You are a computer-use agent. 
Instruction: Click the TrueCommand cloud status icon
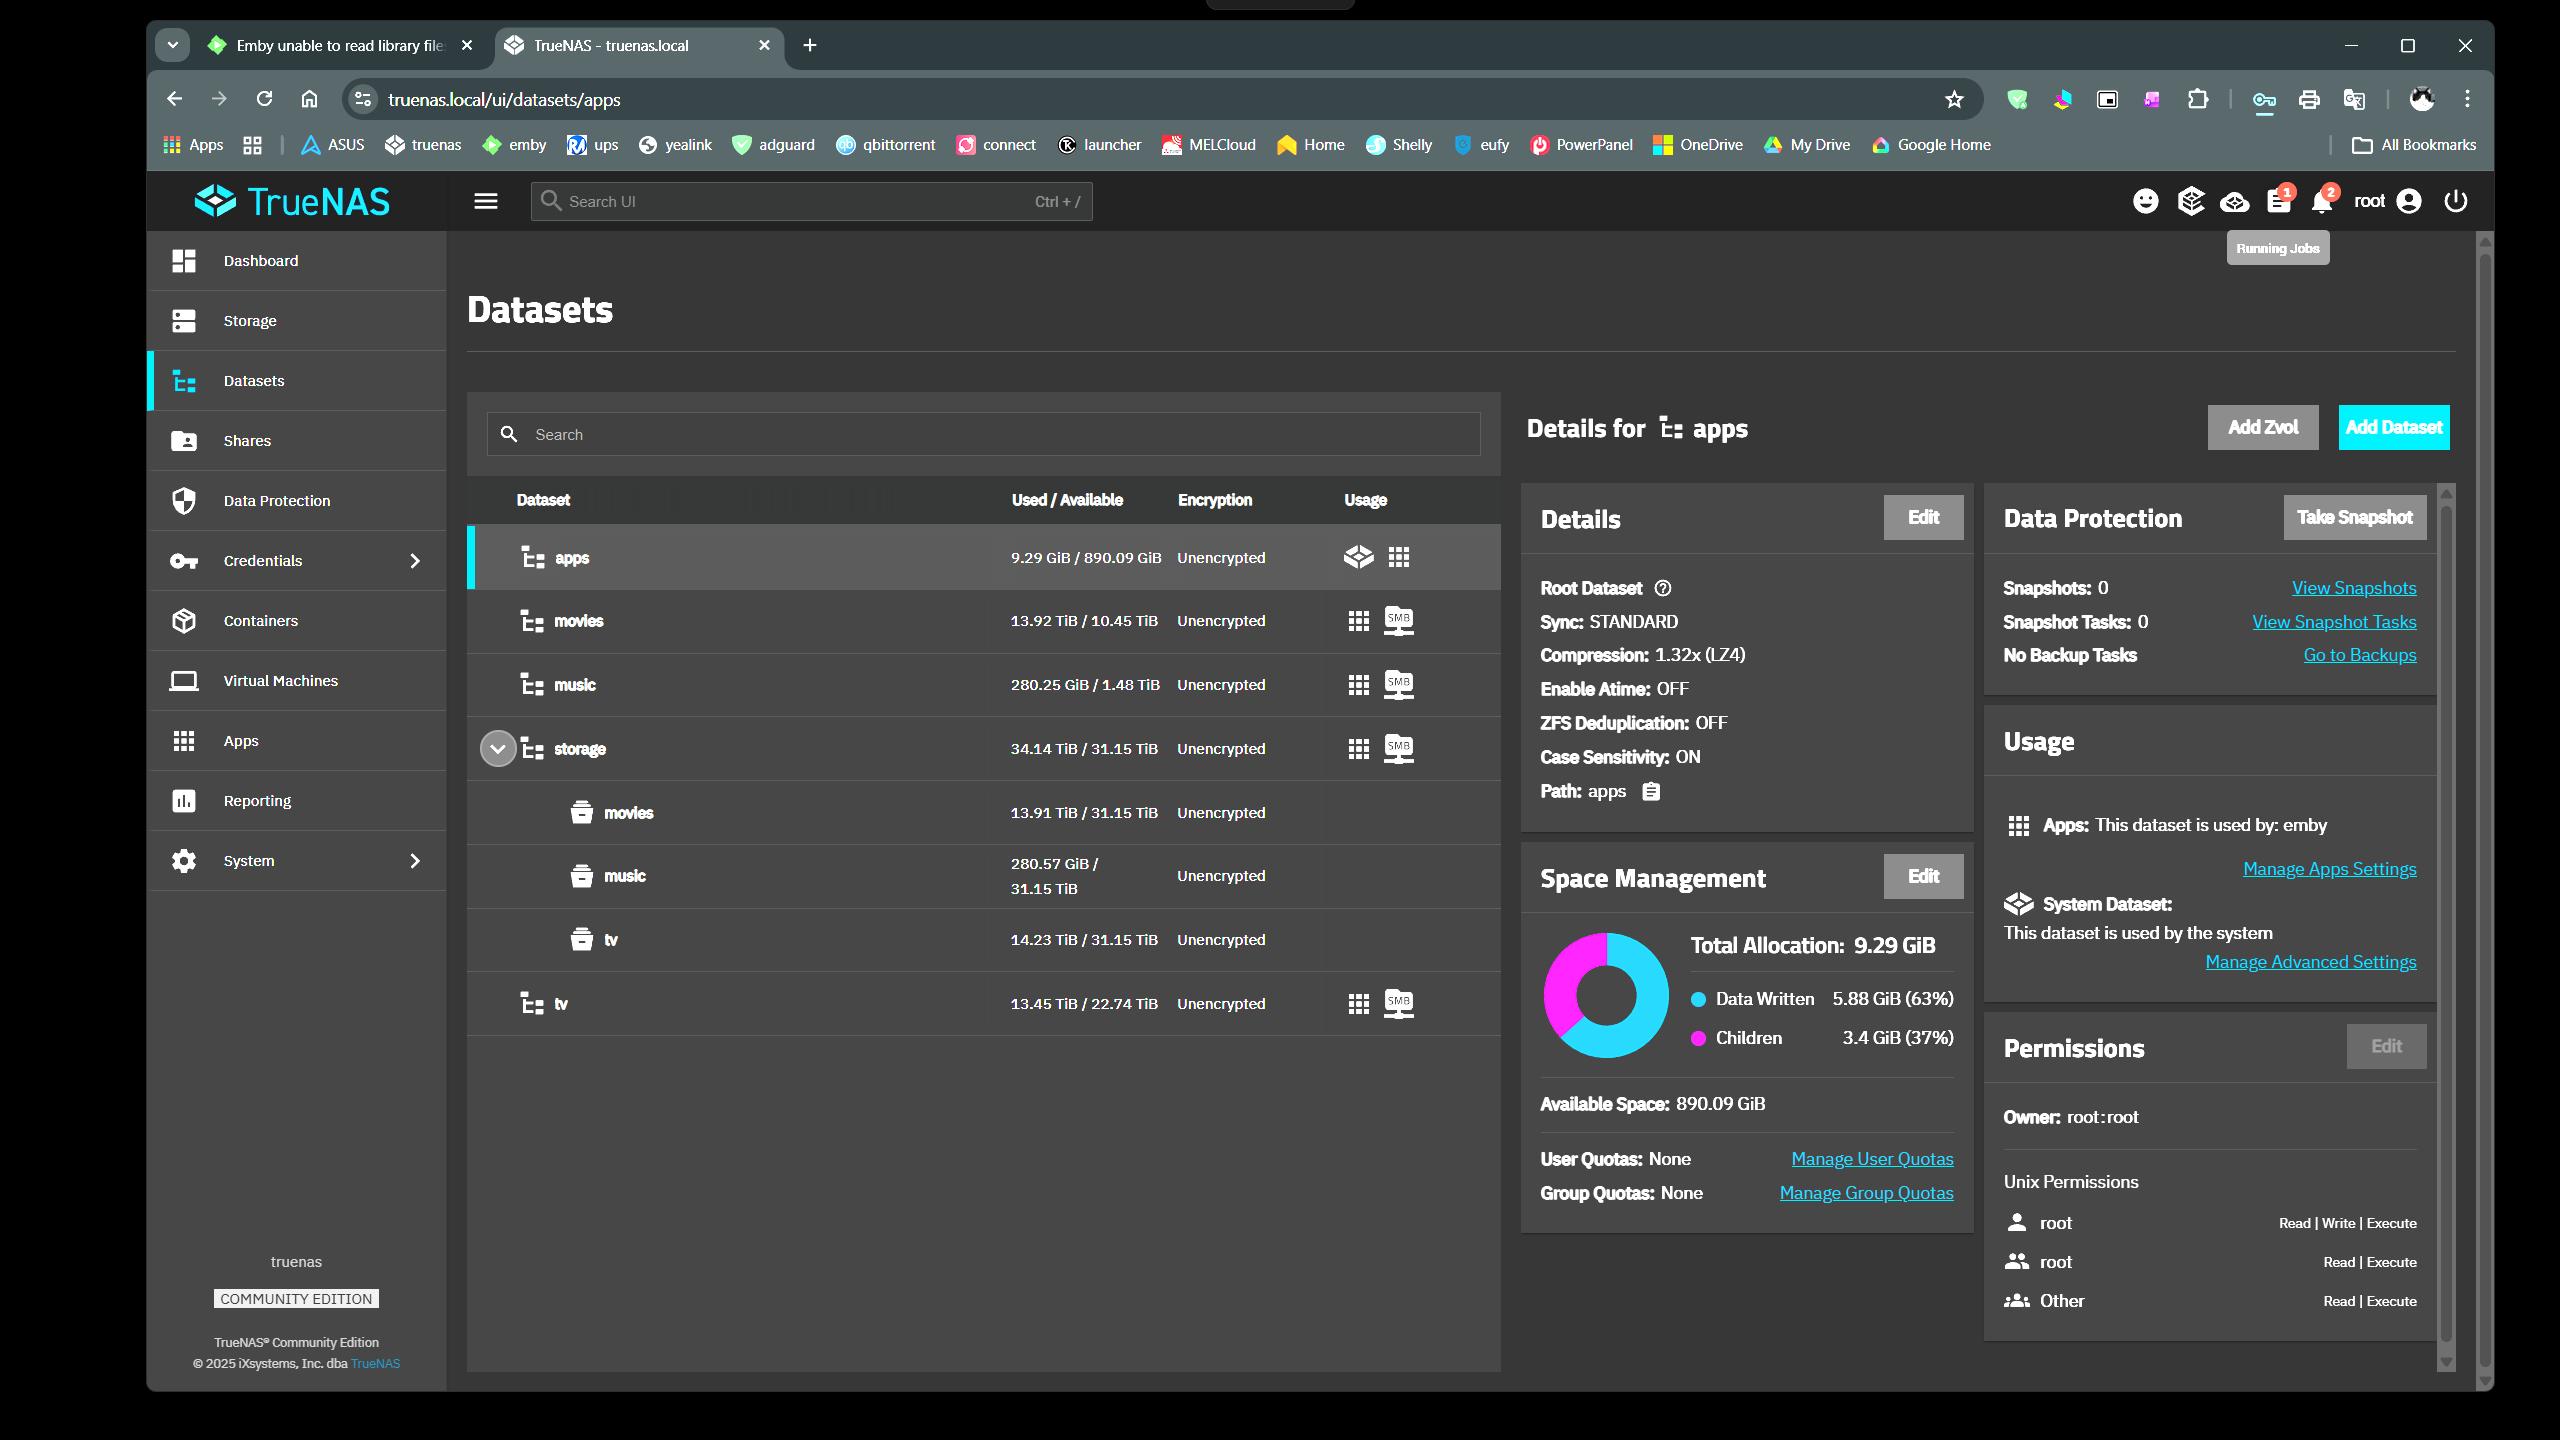pyautogui.click(x=2234, y=201)
